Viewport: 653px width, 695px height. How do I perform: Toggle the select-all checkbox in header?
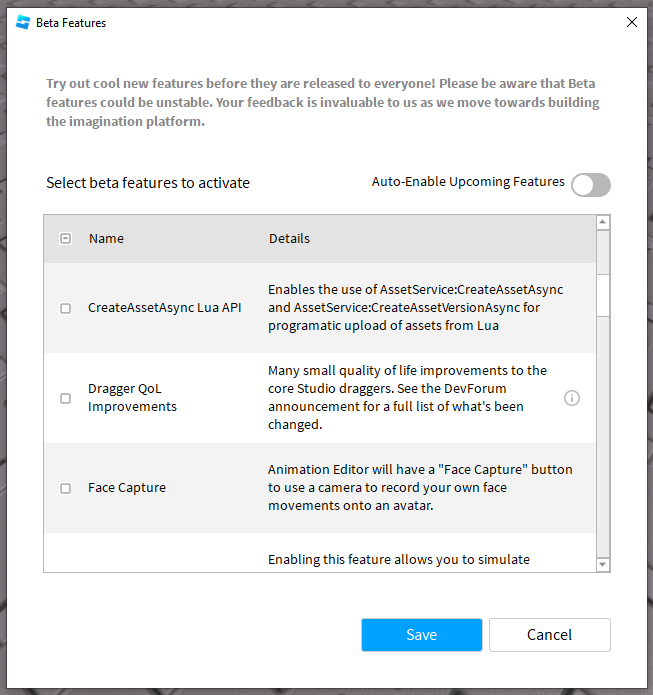tap(65, 238)
